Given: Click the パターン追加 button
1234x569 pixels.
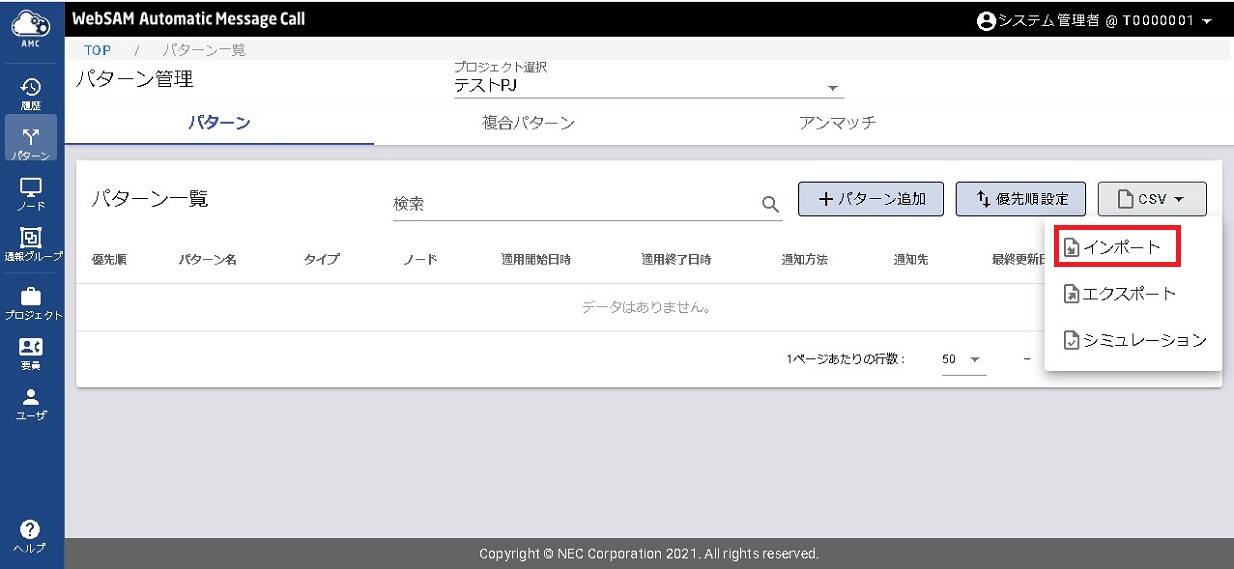Looking at the screenshot, I should 870,199.
